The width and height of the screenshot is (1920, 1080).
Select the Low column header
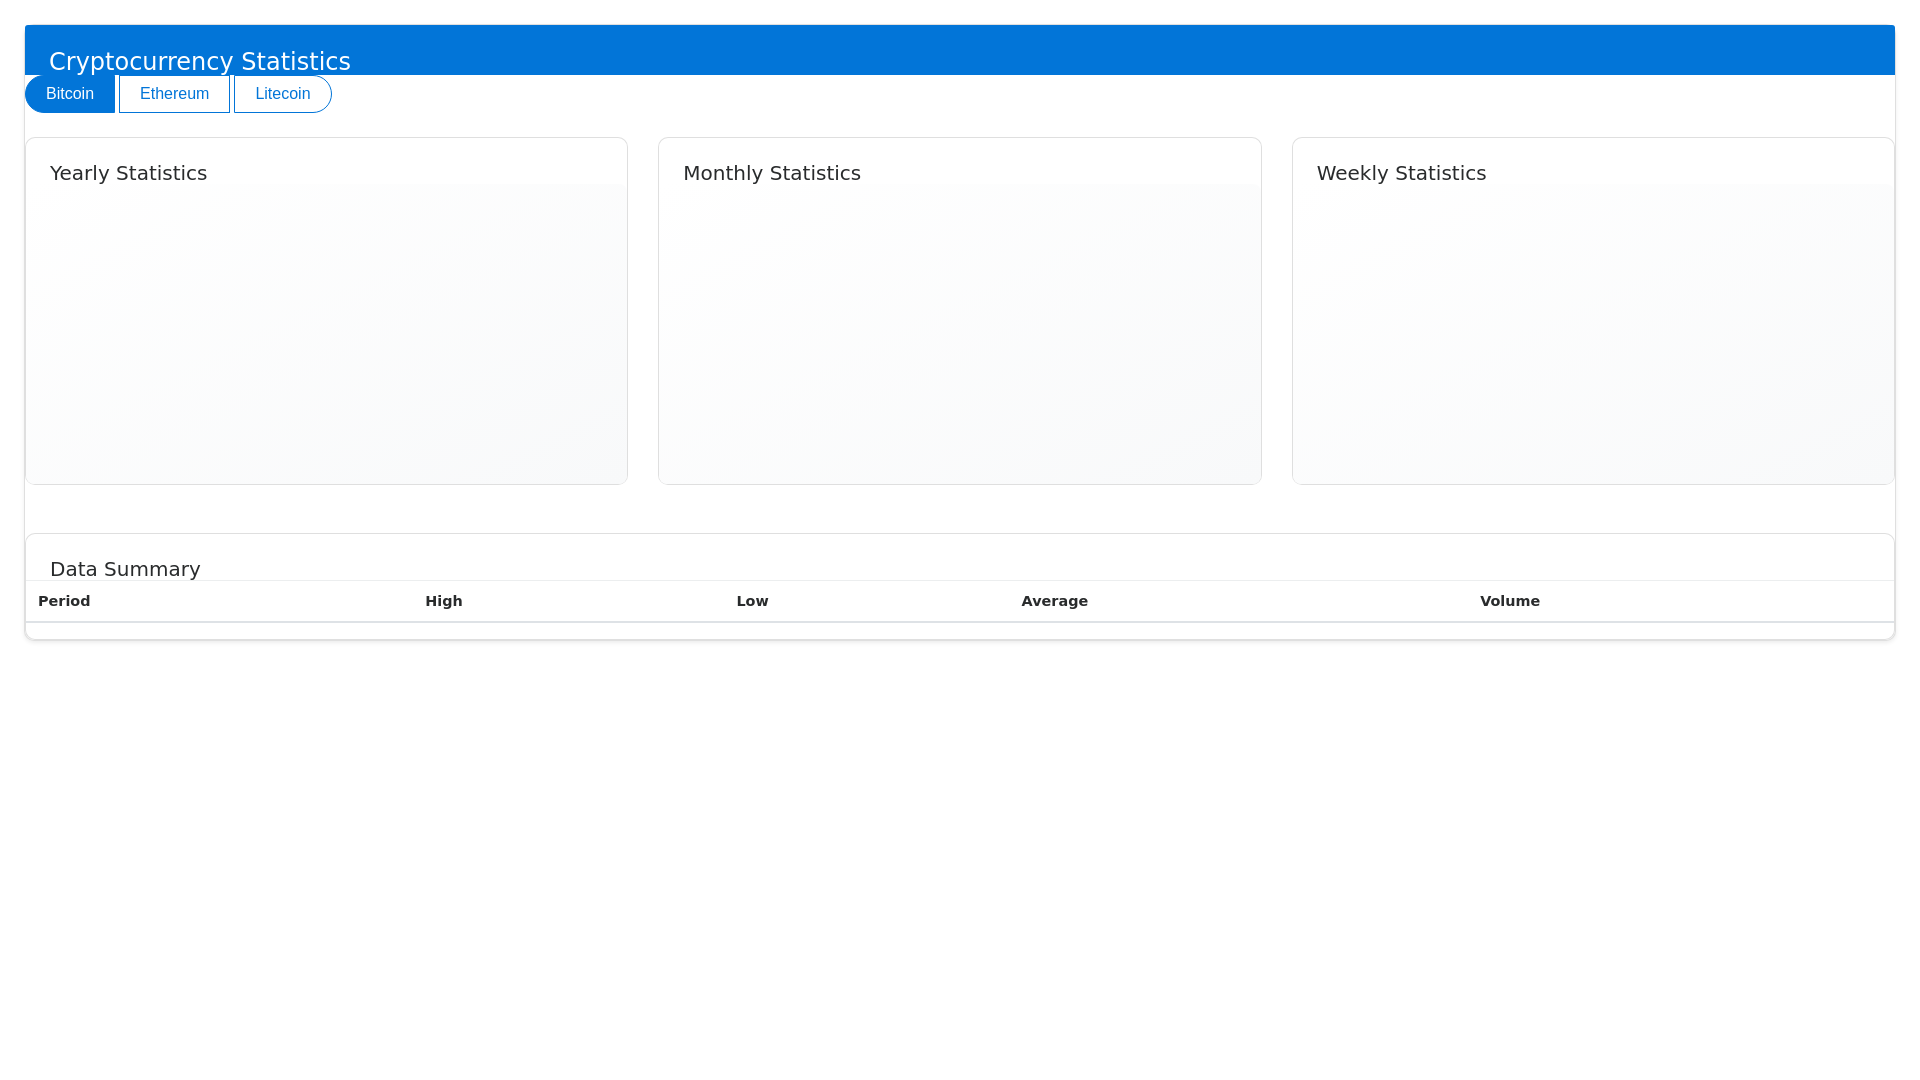tap(752, 601)
